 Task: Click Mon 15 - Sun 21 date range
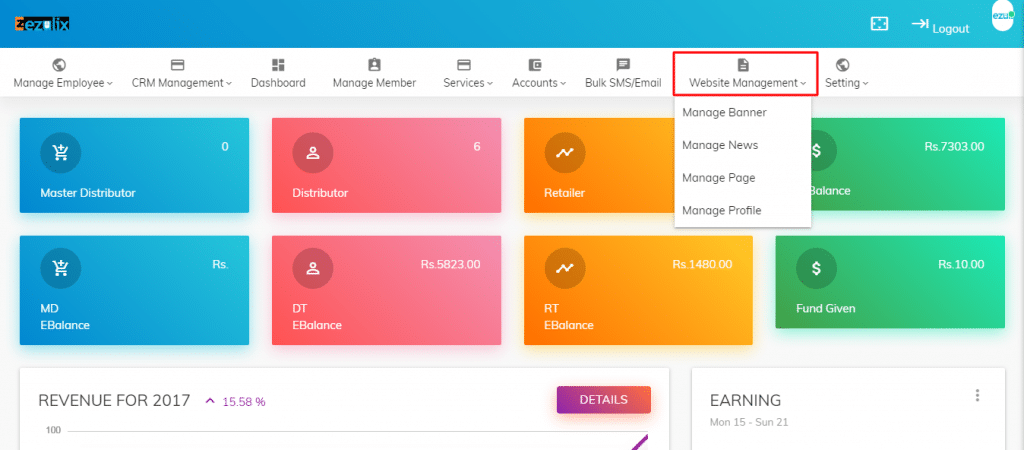coord(749,423)
